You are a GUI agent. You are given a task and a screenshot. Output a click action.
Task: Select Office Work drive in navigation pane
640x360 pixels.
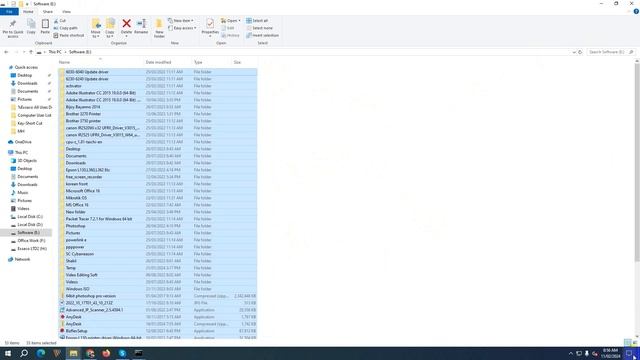[x=31, y=241]
